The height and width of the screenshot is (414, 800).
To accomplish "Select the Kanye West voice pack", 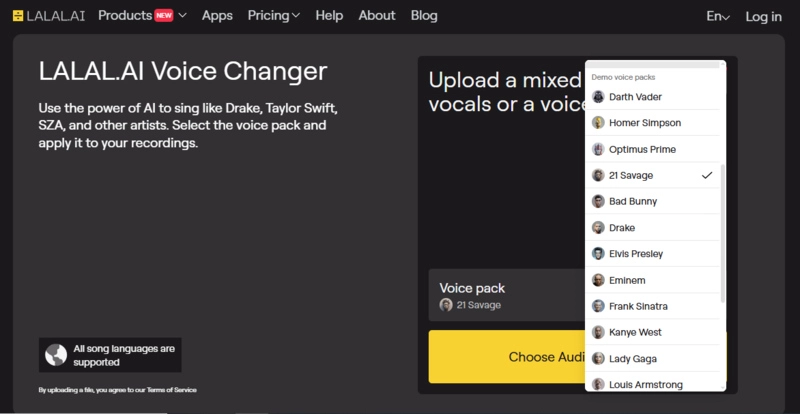I will click(x=653, y=332).
